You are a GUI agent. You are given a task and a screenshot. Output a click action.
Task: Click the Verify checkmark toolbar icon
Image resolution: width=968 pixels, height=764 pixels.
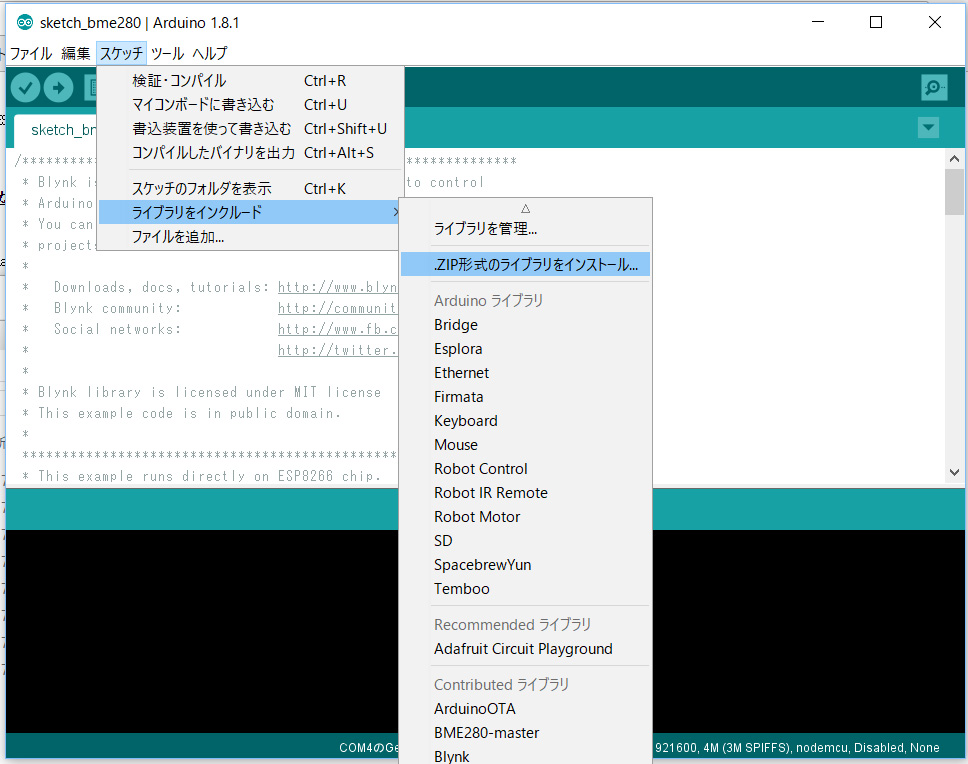tap(25, 88)
